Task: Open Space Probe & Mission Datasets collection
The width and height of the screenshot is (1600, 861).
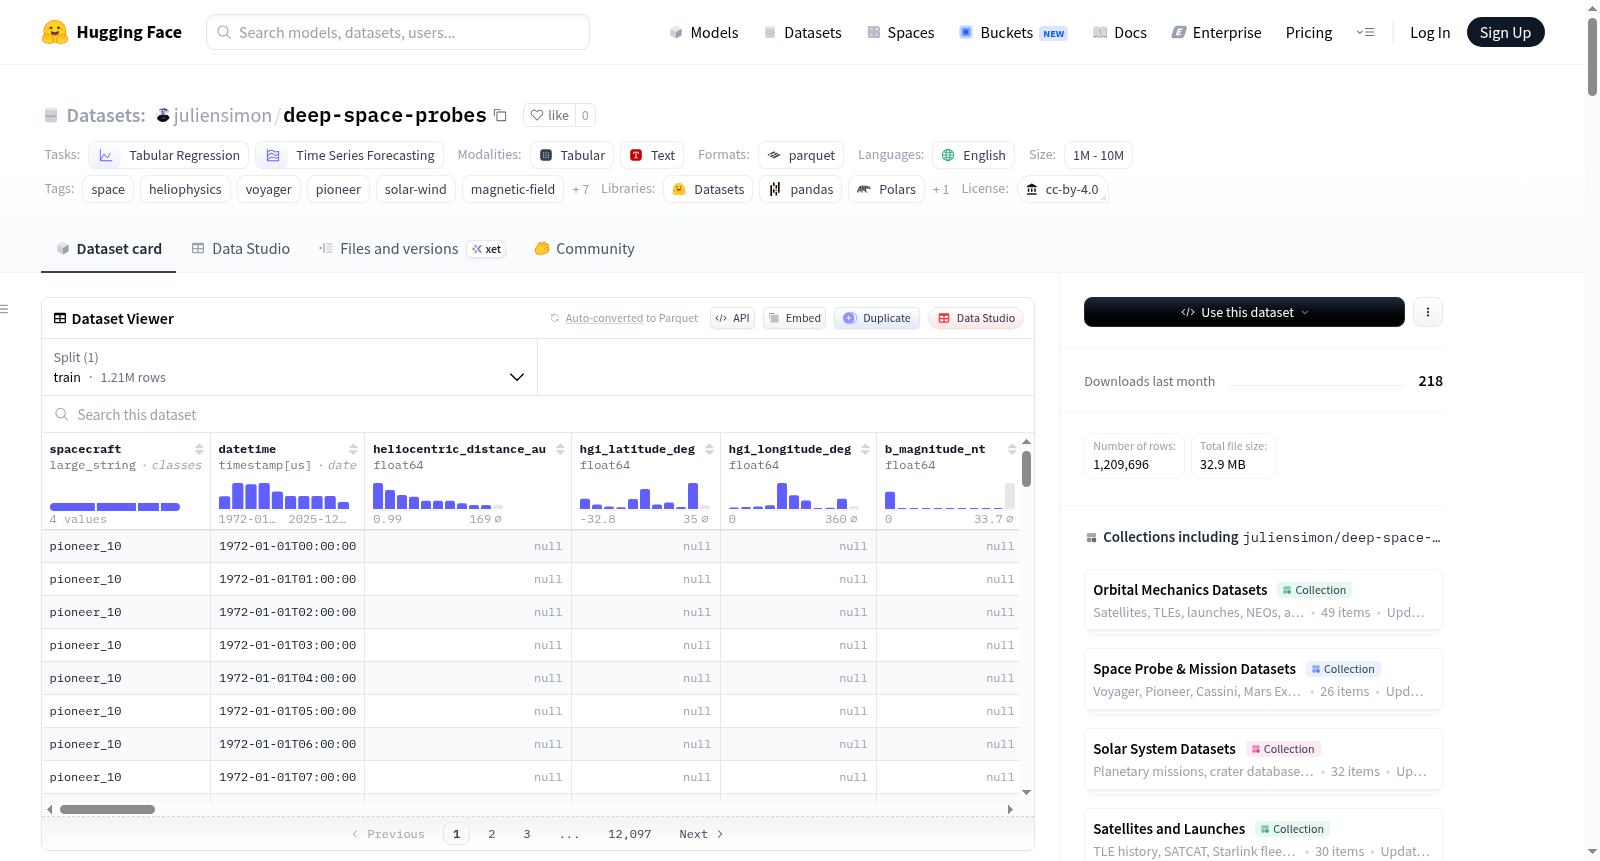Action: pyautogui.click(x=1263, y=679)
